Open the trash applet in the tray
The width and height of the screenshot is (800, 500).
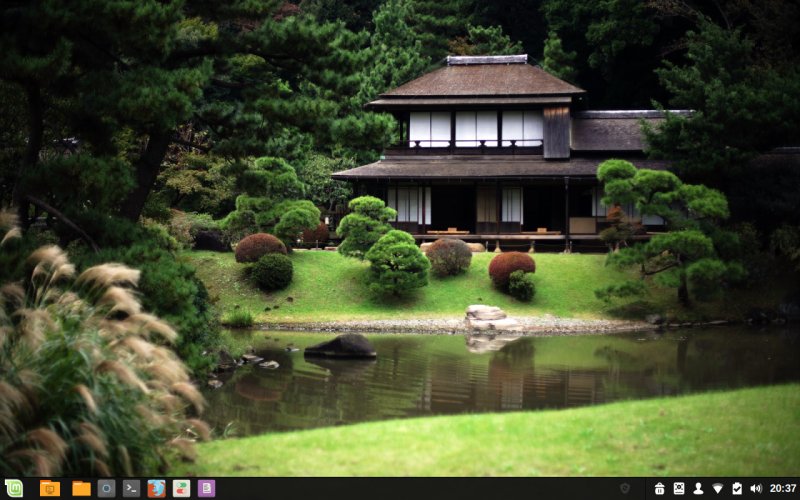click(x=659, y=488)
